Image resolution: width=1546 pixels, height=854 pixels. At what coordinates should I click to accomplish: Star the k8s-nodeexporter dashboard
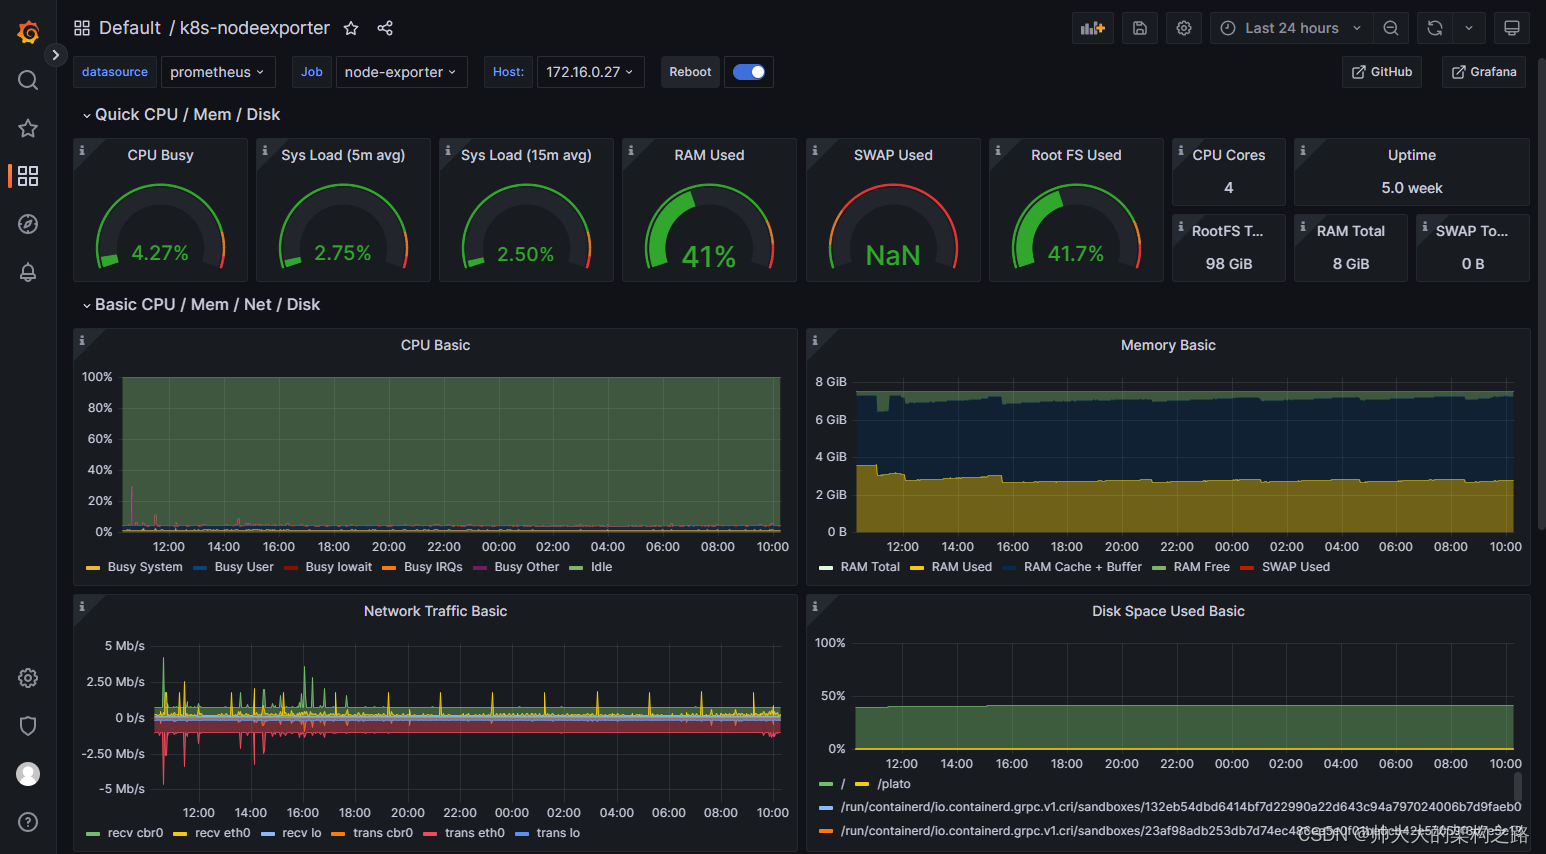351,28
